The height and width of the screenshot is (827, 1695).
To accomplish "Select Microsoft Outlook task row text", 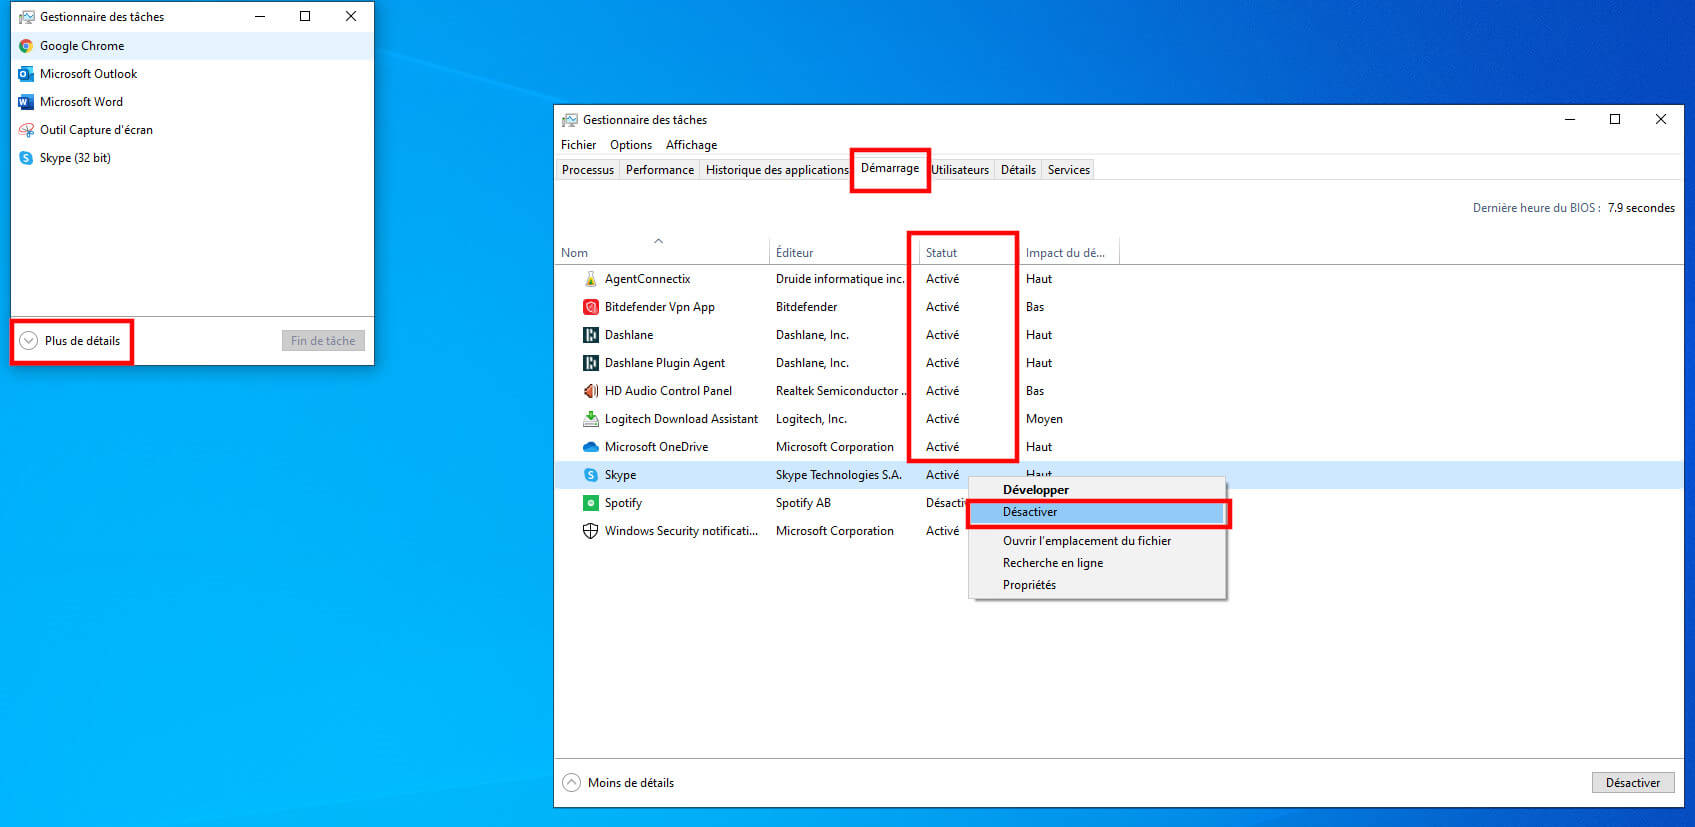I will pyautogui.click(x=89, y=74).
